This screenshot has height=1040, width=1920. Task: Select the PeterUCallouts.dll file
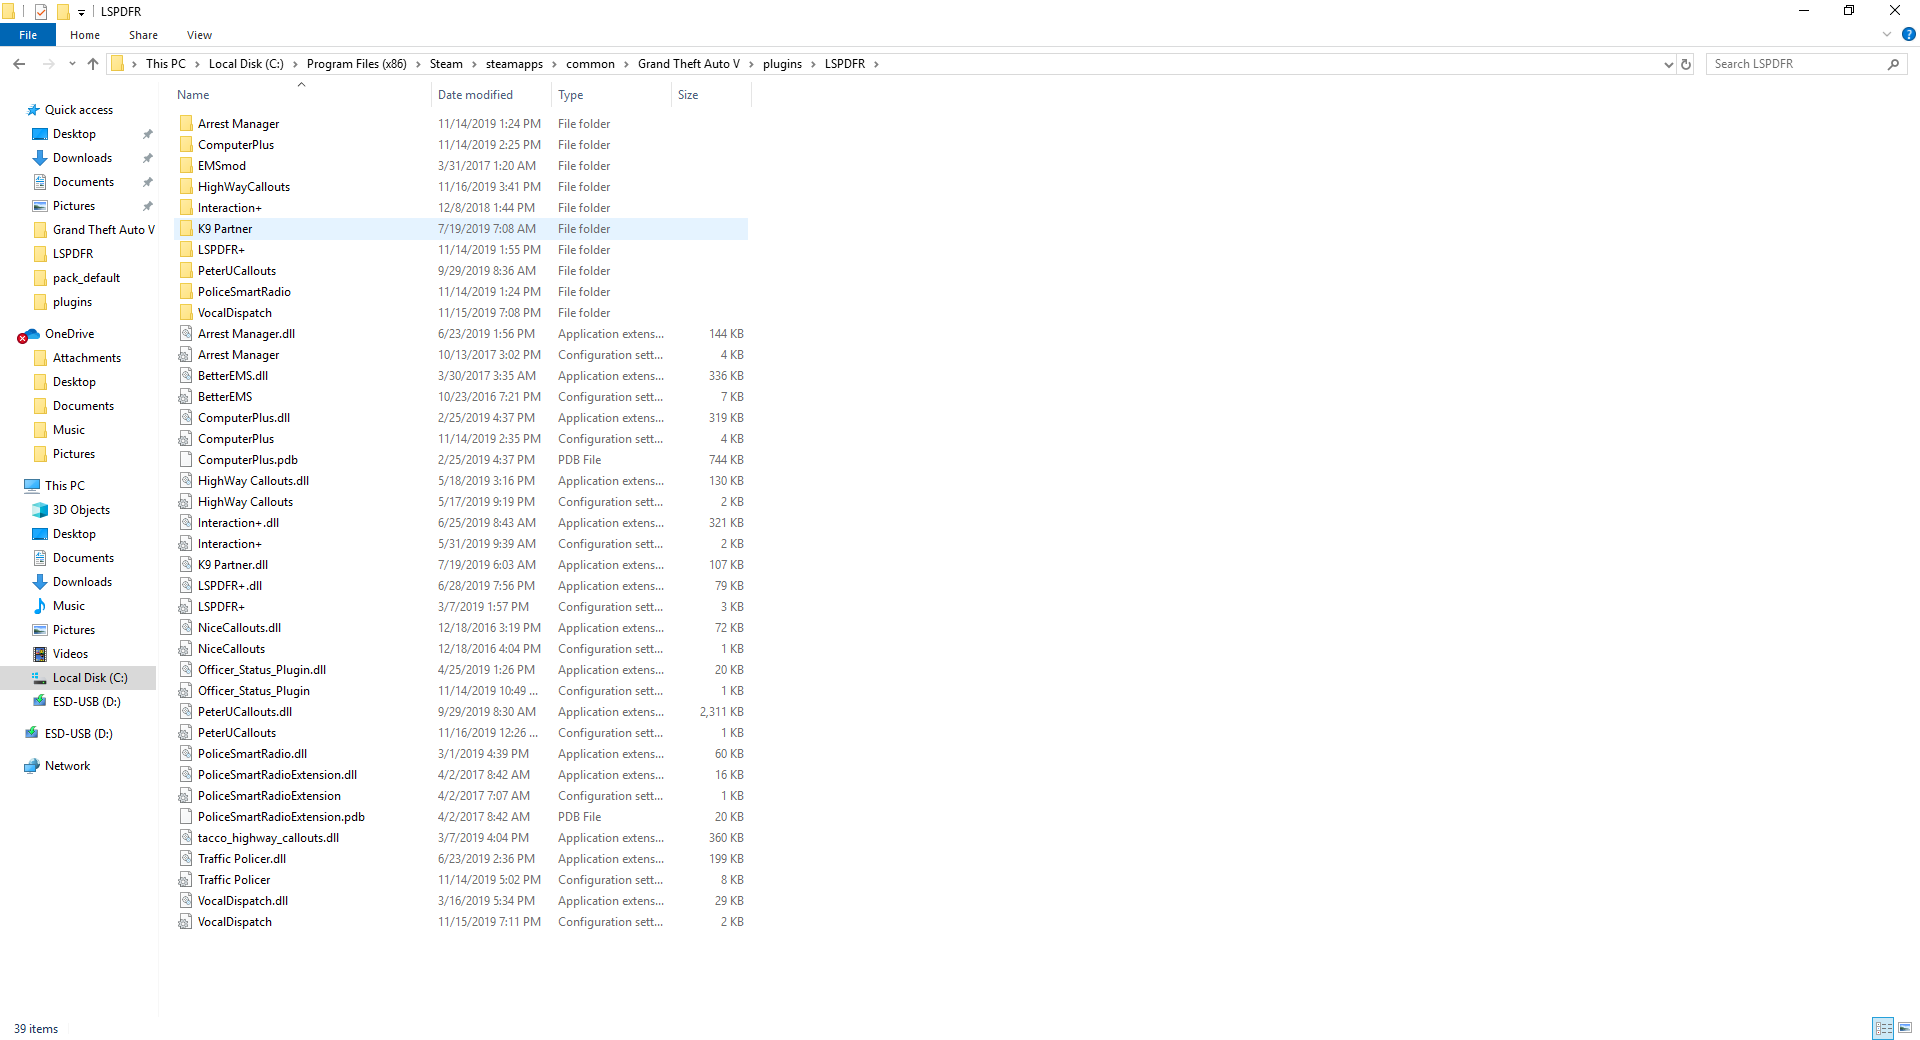pos(245,712)
